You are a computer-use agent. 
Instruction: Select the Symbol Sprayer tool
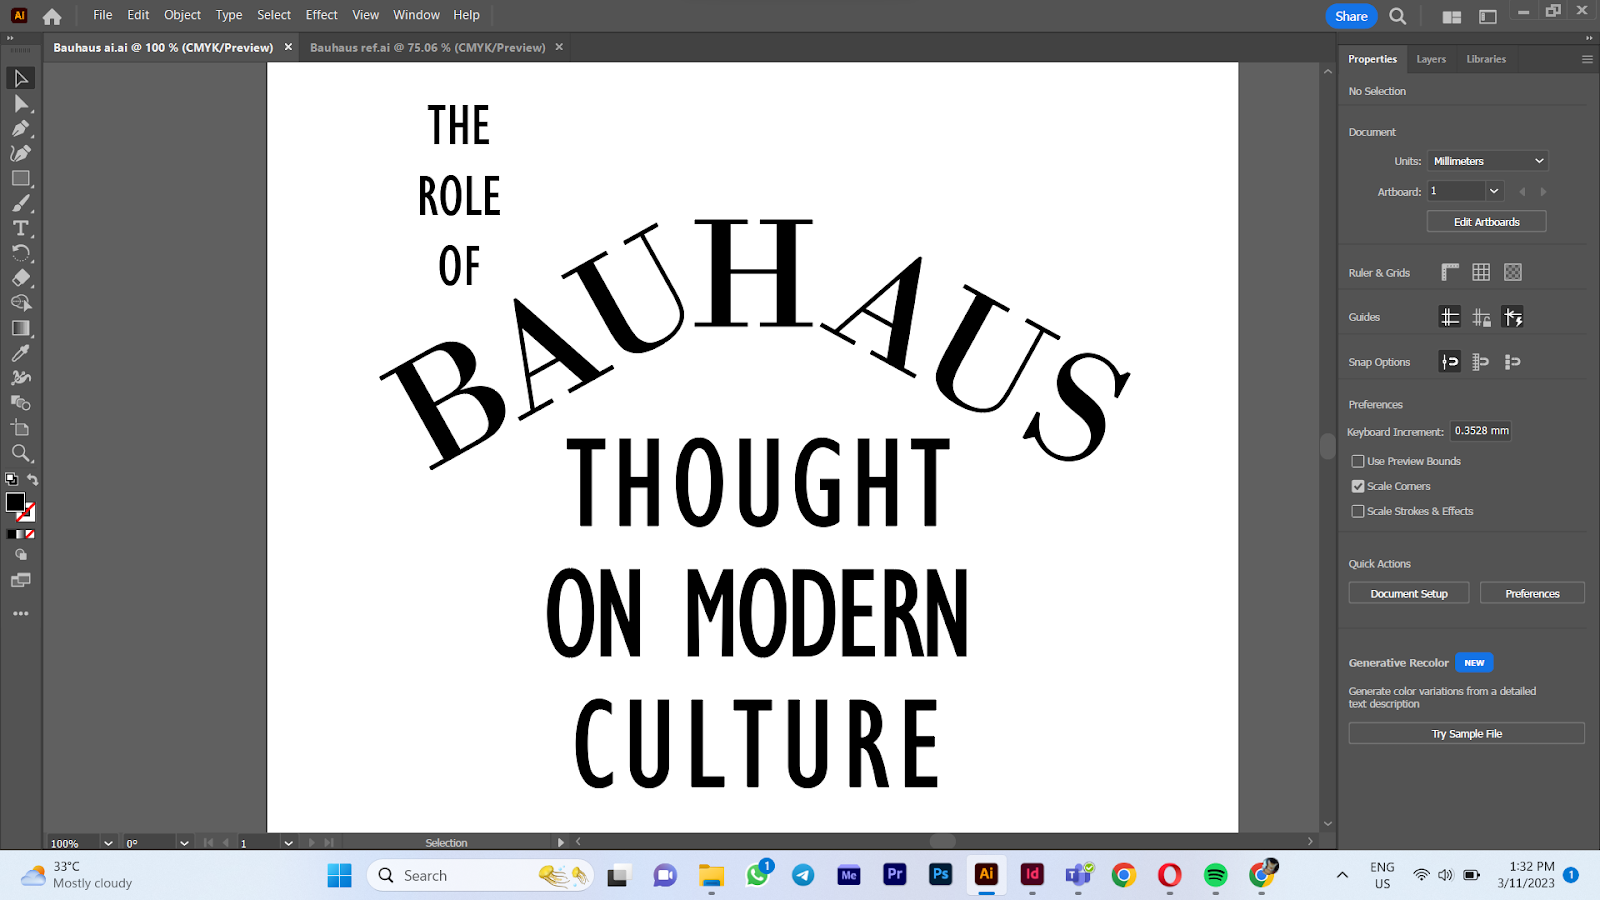coord(21,378)
